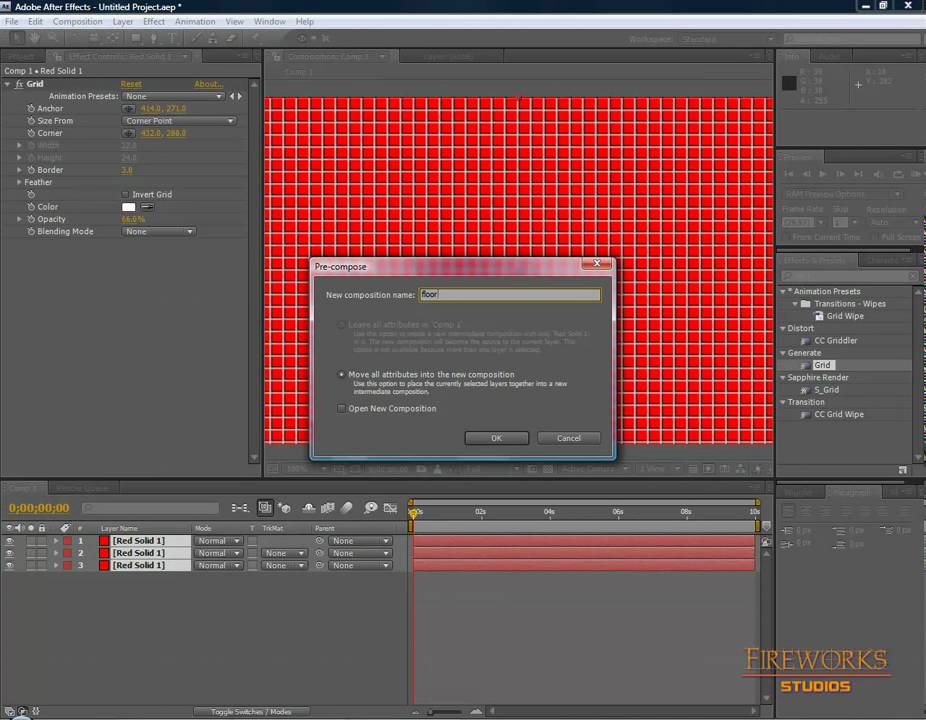The width and height of the screenshot is (926, 720).
Task: Collapse the Distort effects category
Action: pos(783,328)
